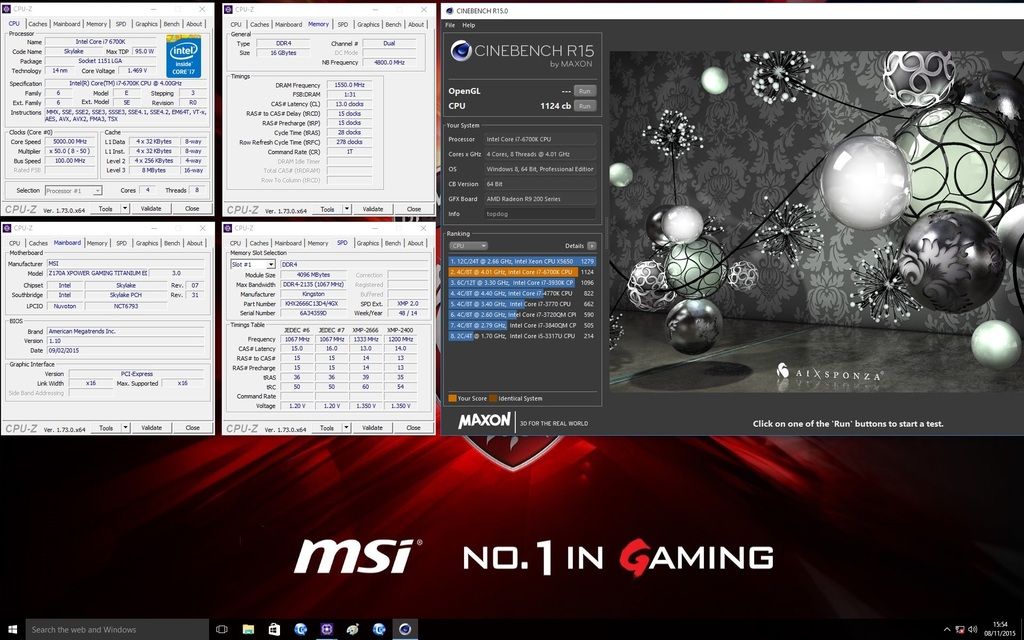Select ranking row Intel Core i5-3317U CPU
Viewport: 1024px width, 640px height.
coord(522,336)
